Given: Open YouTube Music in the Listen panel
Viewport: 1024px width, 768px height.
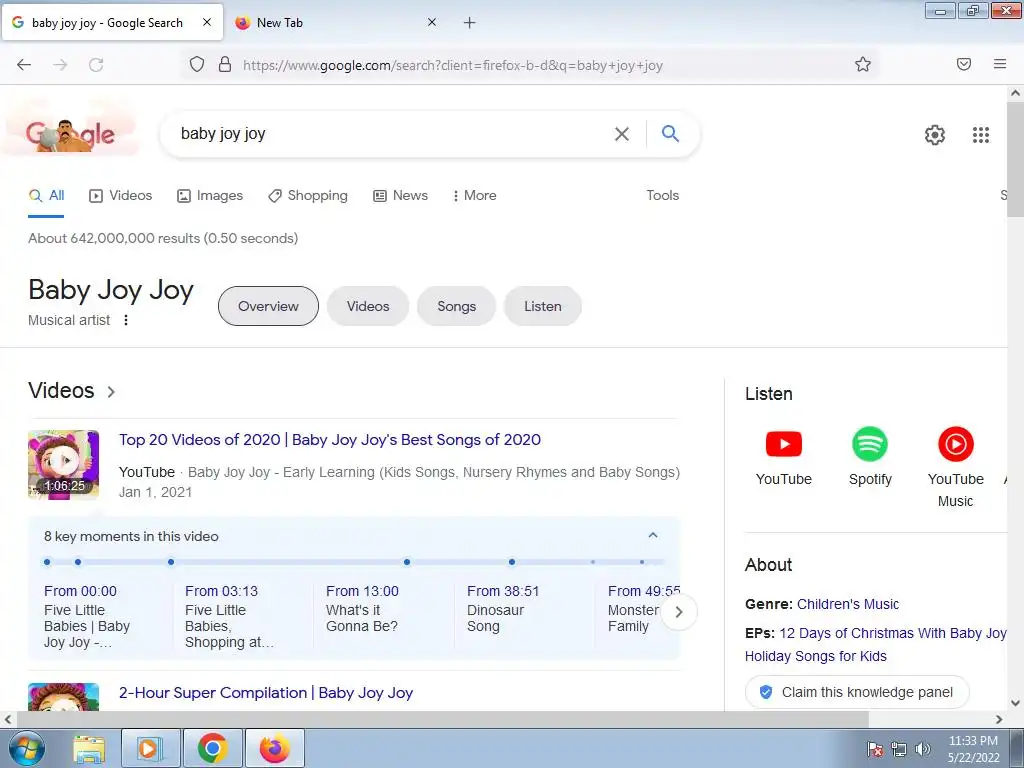Looking at the screenshot, I should [955, 467].
